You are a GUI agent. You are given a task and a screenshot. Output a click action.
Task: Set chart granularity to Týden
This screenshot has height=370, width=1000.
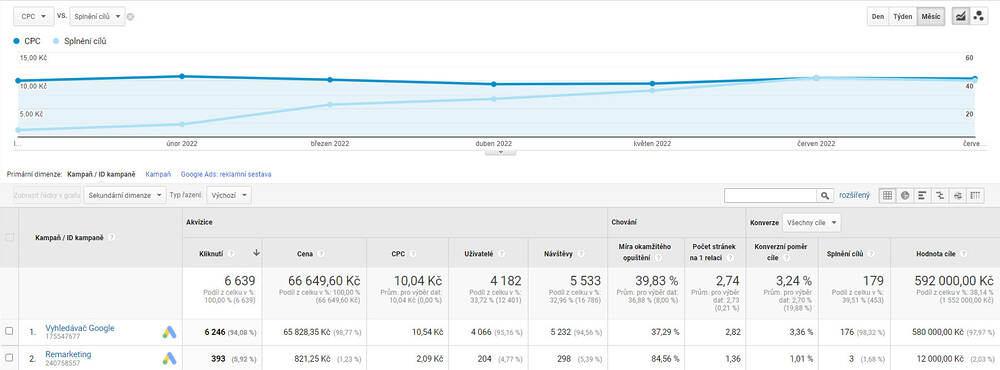tap(902, 17)
